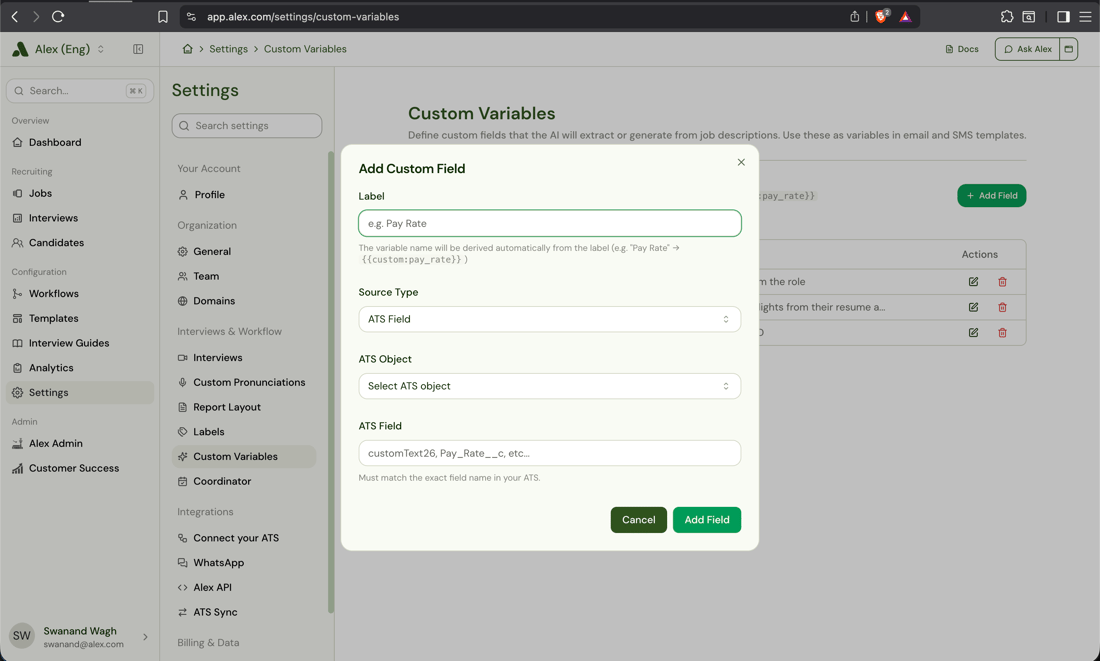Click the Cancel button
Screen dimensions: 1100x661
(638, 520)
